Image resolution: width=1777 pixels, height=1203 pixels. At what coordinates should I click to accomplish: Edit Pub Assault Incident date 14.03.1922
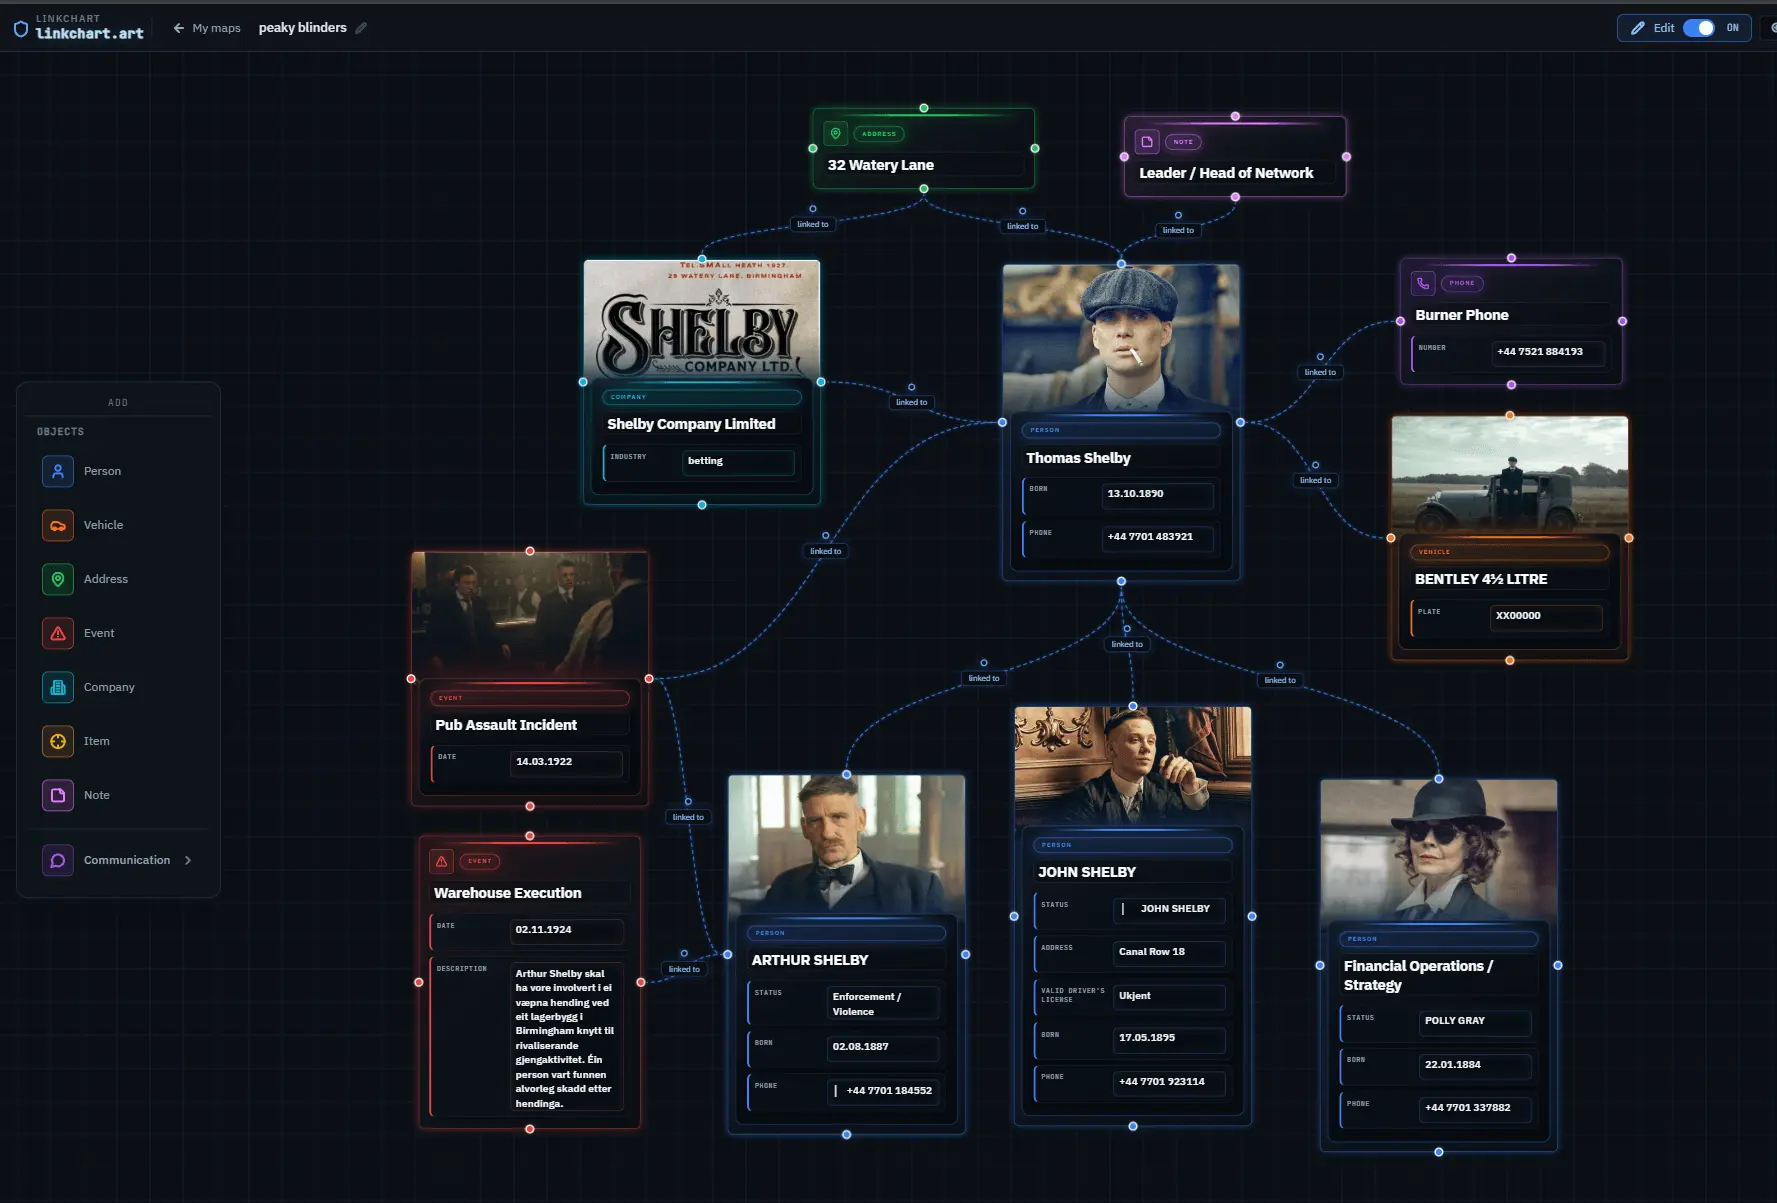click(x=567, y=762)
